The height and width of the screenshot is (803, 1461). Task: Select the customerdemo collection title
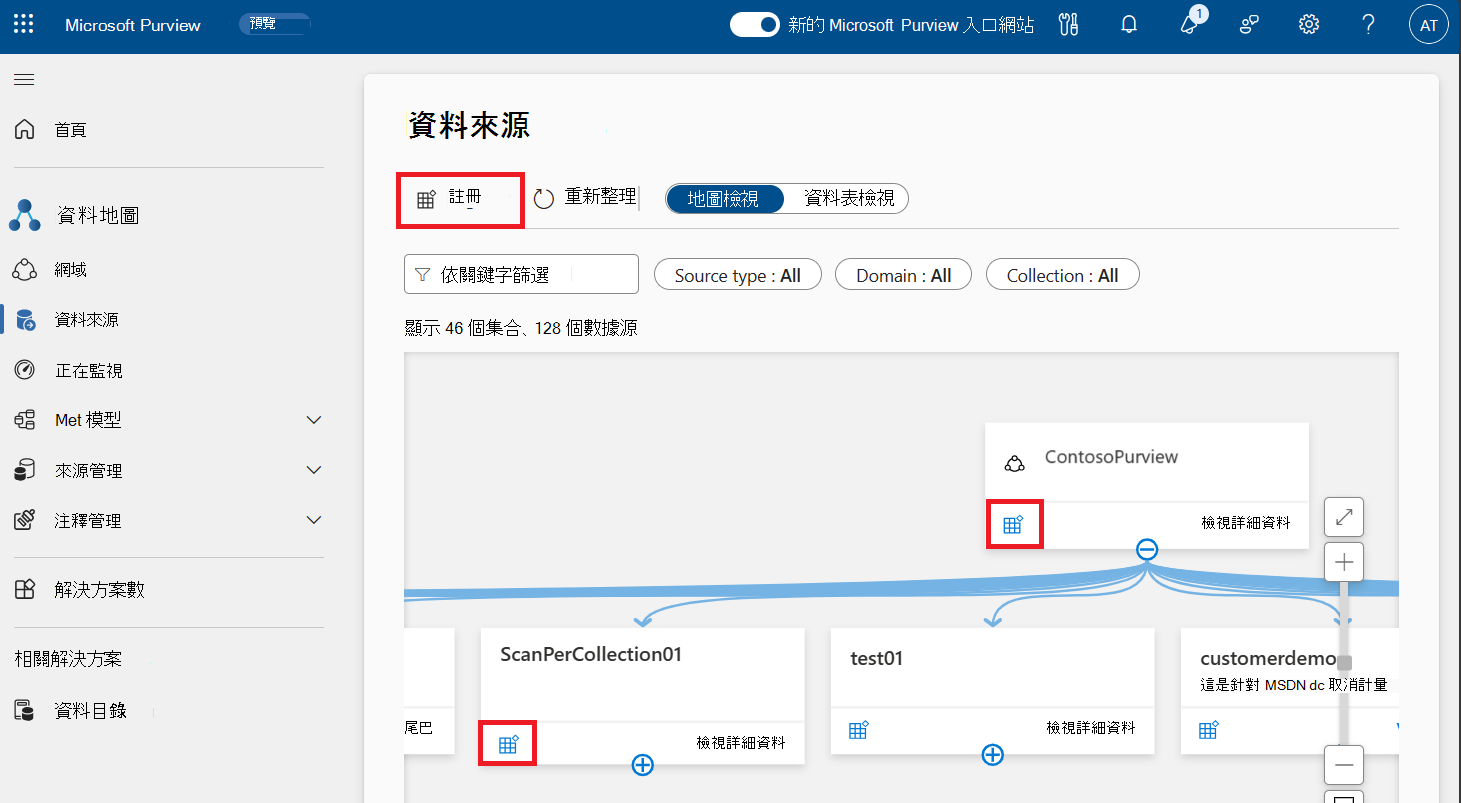click(x=1268, y=658)
